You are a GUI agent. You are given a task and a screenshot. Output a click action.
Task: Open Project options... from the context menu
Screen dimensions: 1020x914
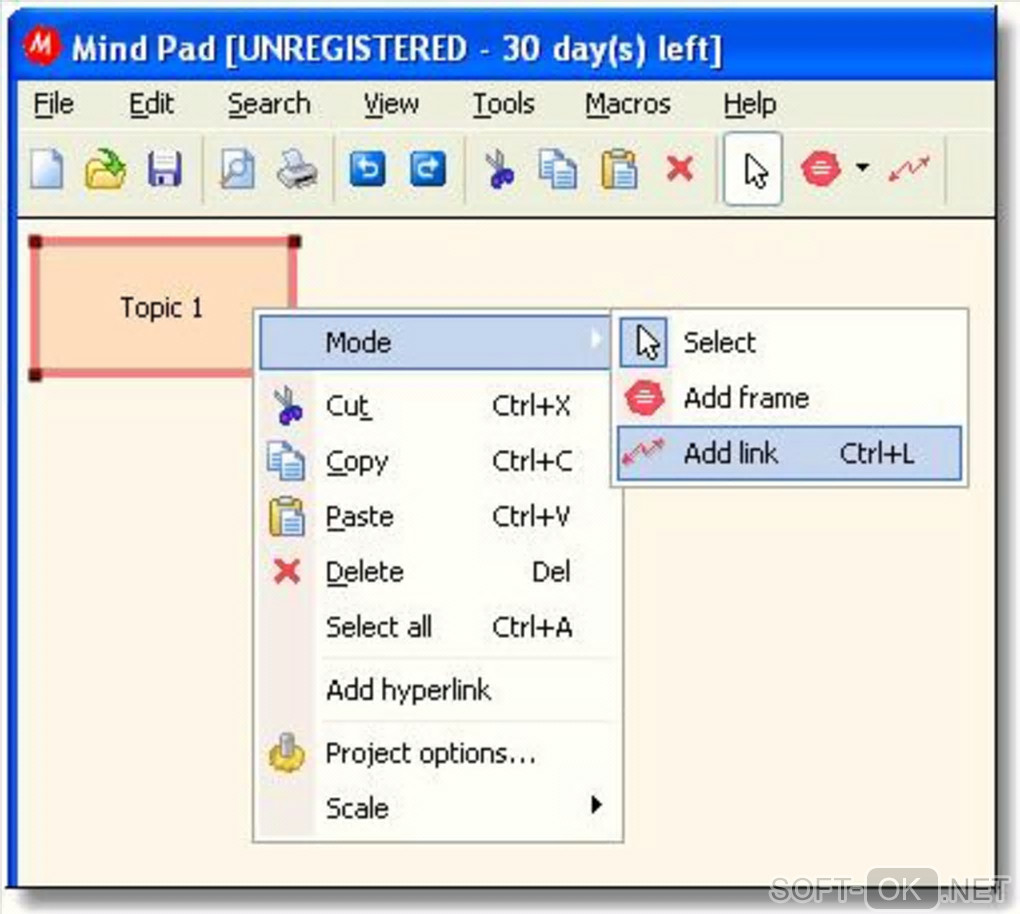(x=435, y=753)
